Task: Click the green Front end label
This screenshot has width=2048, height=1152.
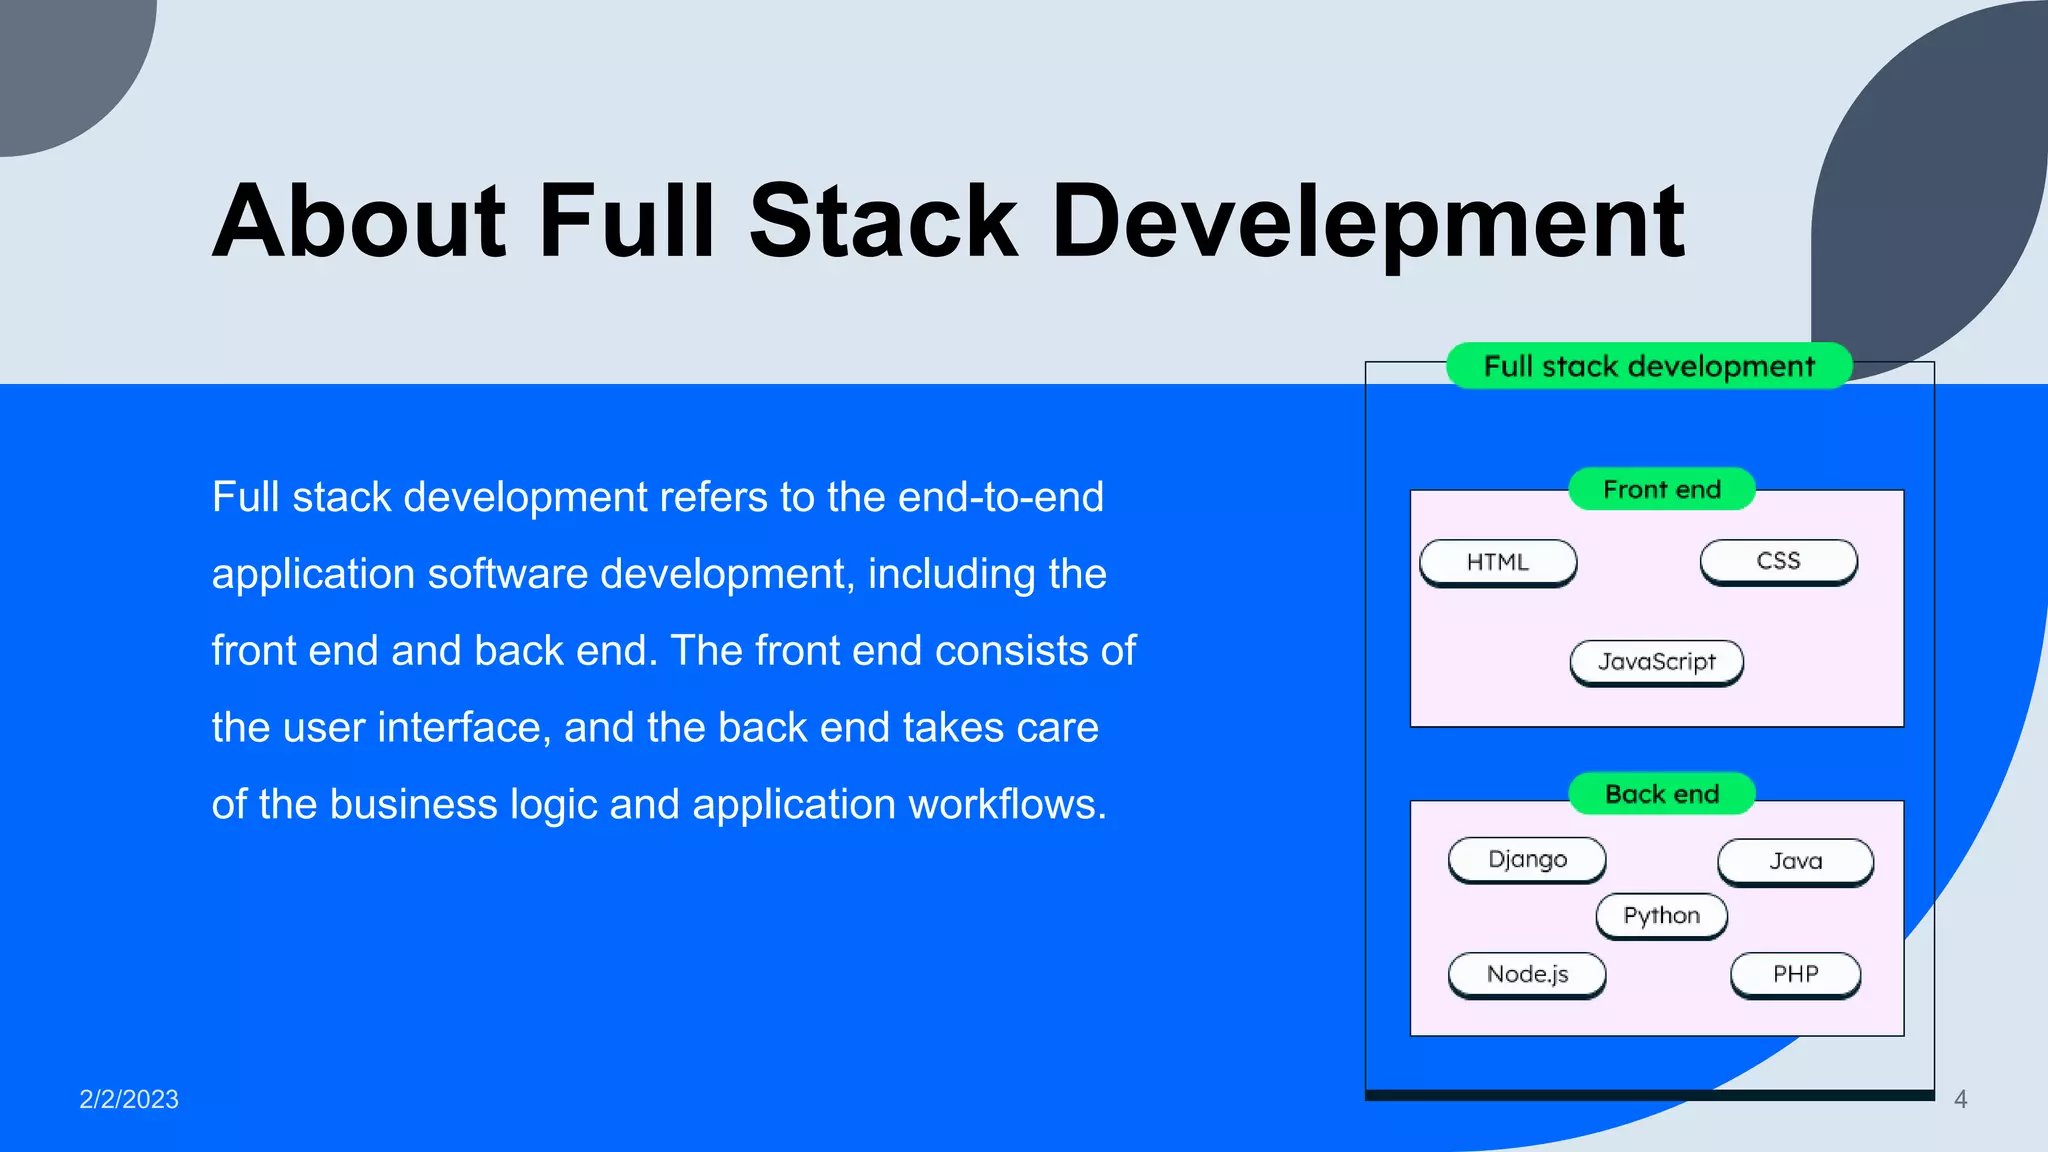Action: click(x=1661, y=489)
